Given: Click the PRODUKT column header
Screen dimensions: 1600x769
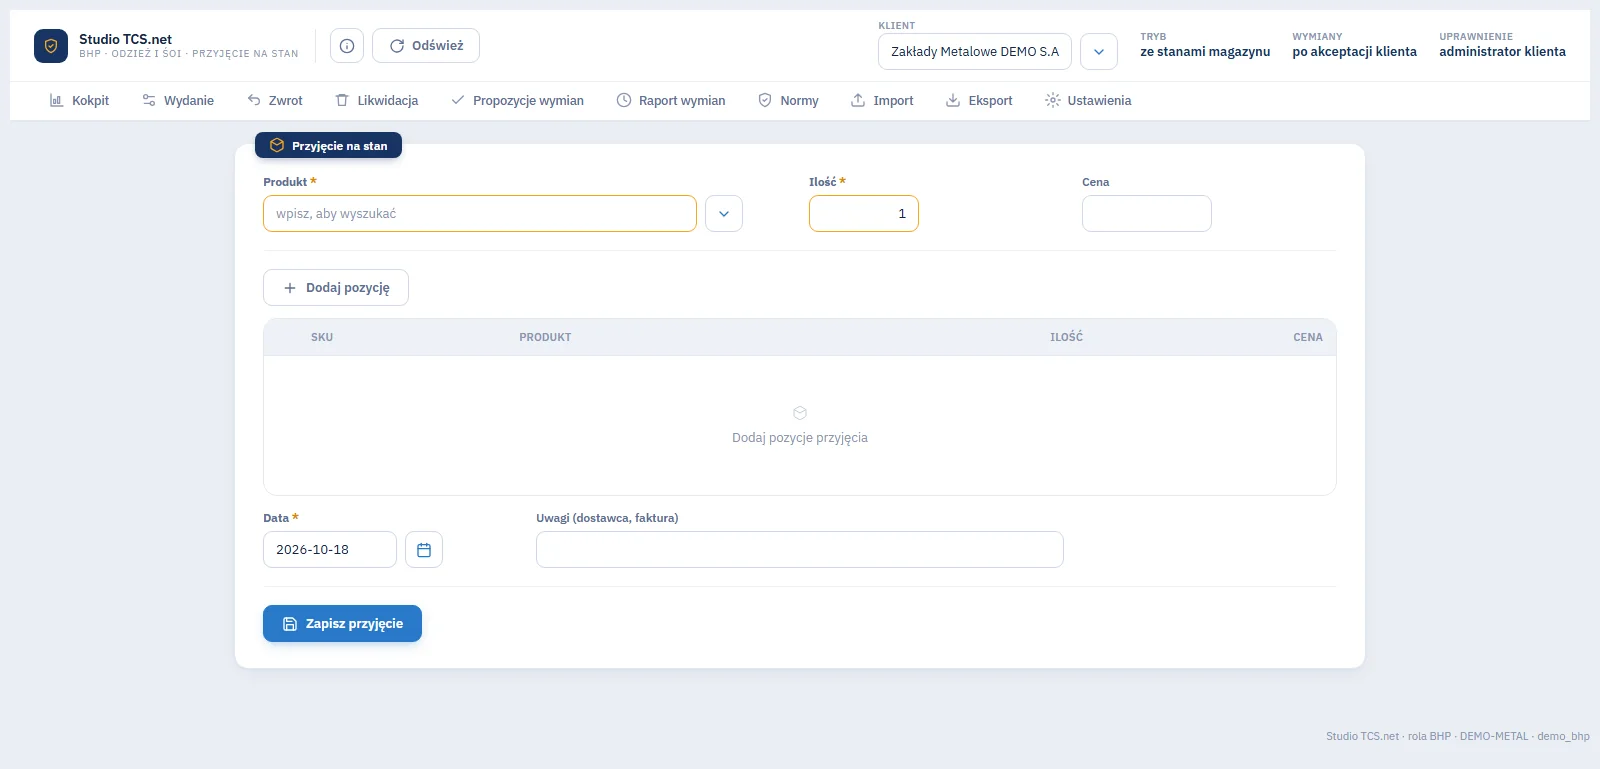Looking at the screenshot, I should (545, 338).
